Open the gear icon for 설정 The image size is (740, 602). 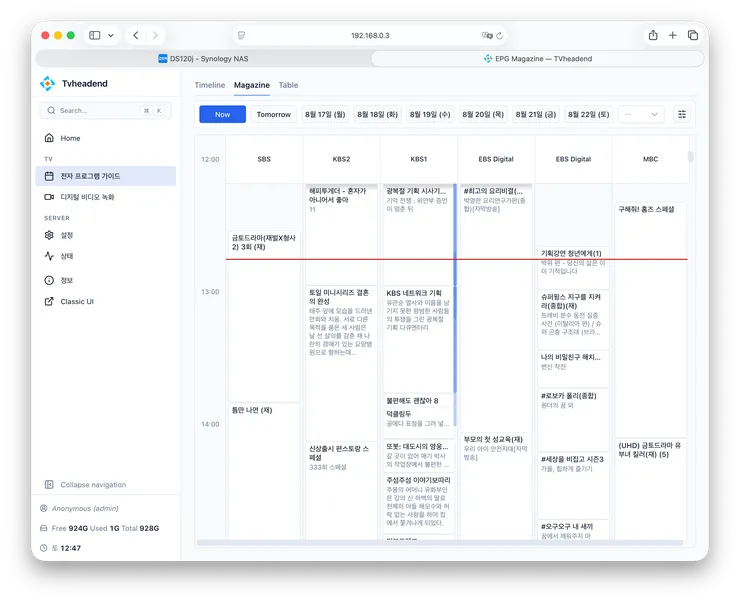pos(49,235)
